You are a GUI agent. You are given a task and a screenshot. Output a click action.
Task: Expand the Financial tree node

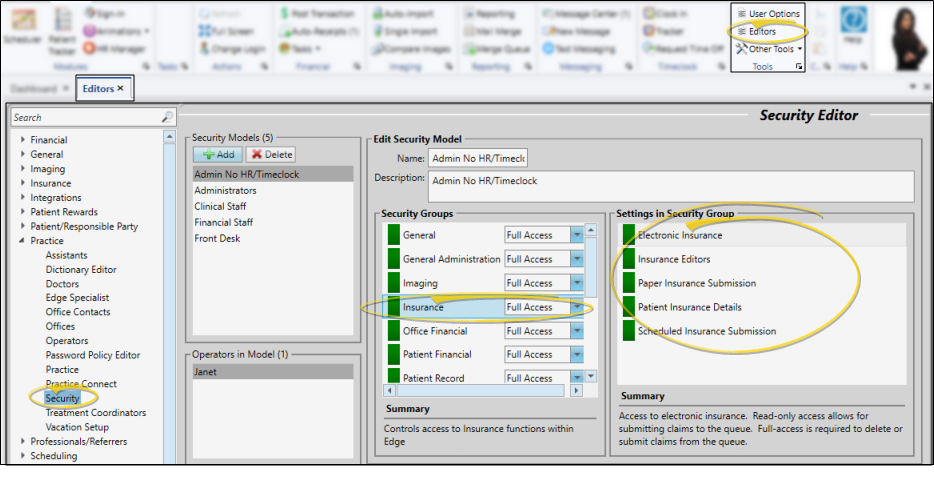click(x=23, y=141)
